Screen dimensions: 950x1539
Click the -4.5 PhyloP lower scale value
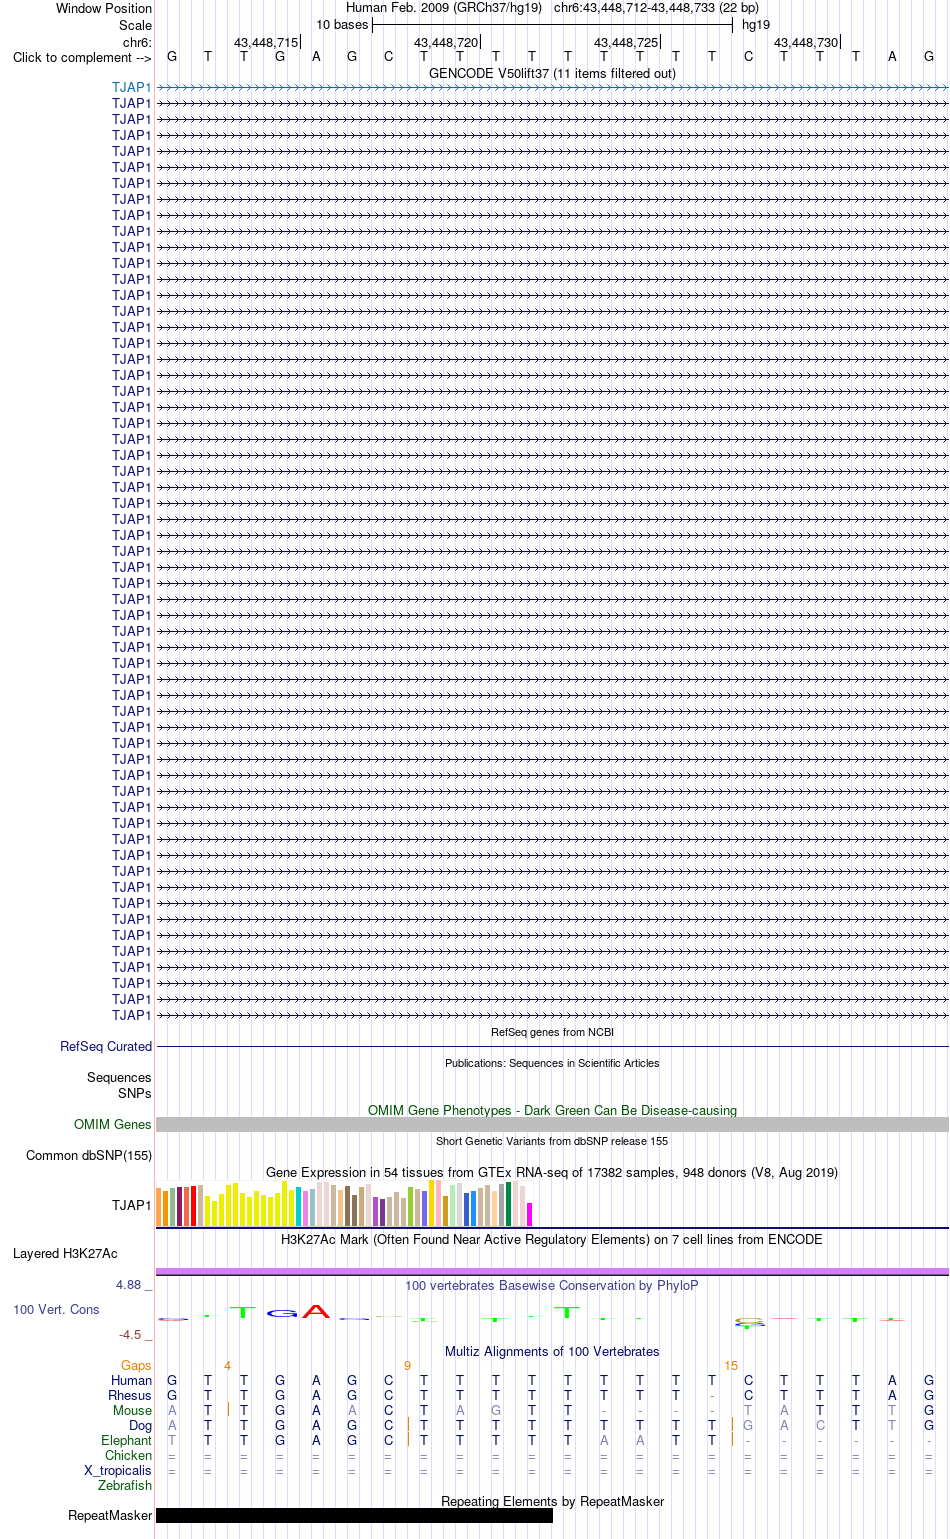tap(130, 1335)
